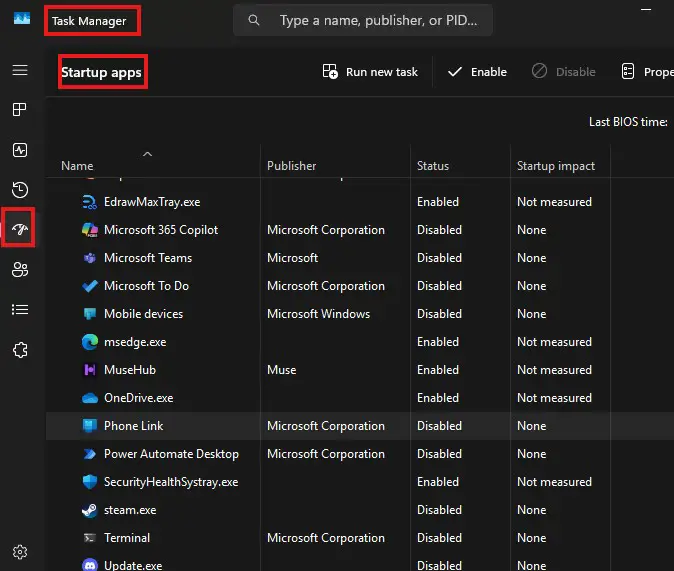Select the Phone Link row name

tap(133, 426)
